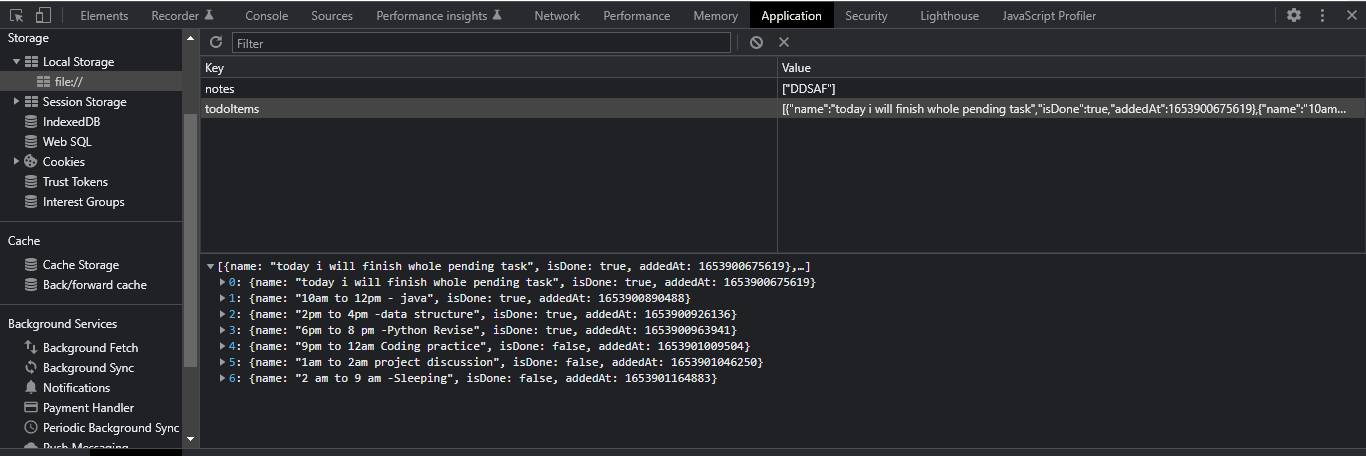The height and width of the screenshot is (456, 1366).
Task: Open the Sources tab
Action: coord(332,15)
